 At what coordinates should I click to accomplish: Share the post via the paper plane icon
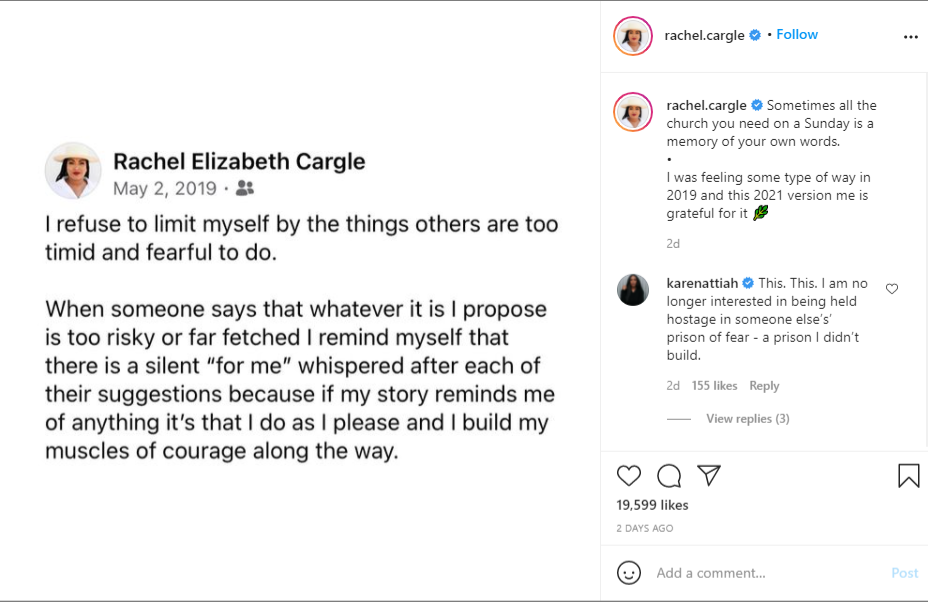coord(710,476)
